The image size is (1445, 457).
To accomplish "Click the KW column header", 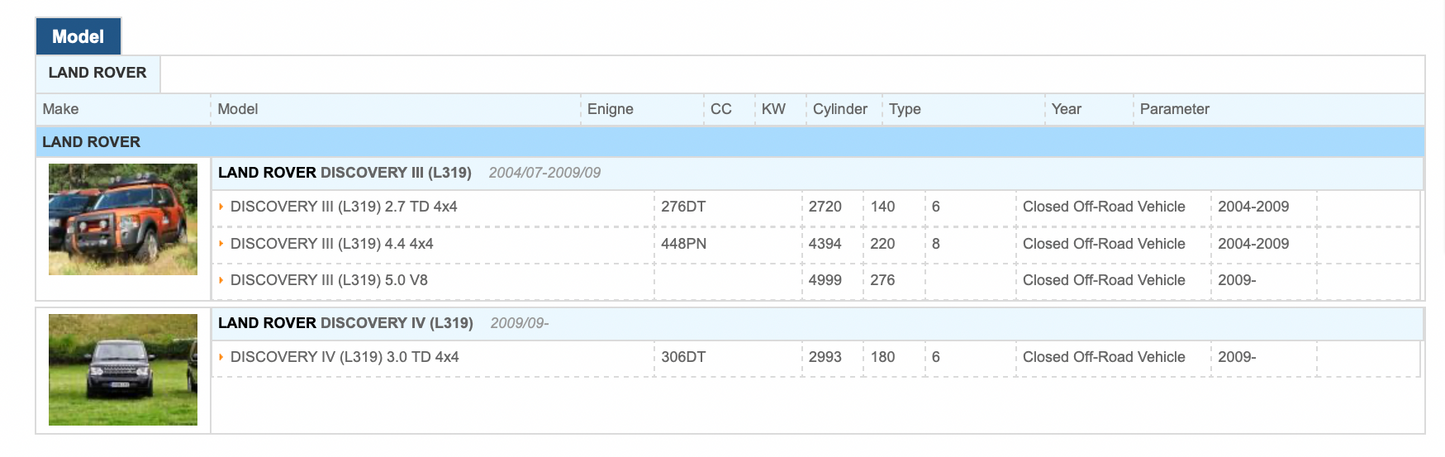I will coord(774,109).
